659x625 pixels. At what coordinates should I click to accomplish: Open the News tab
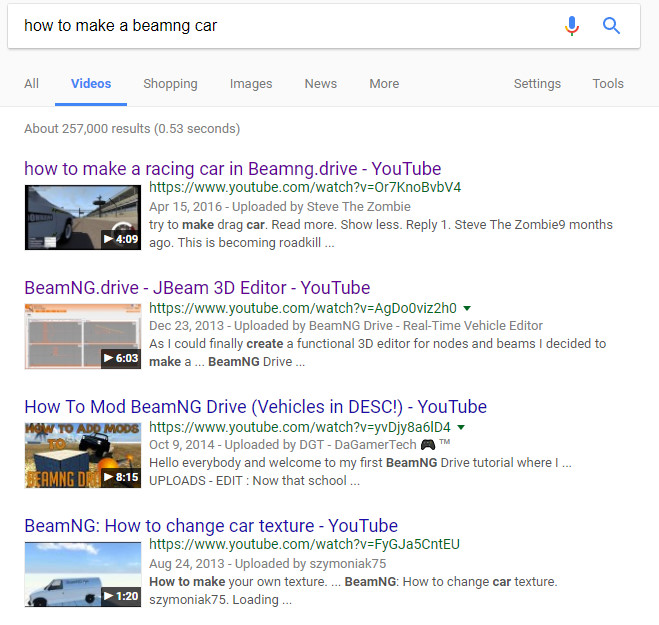pyautogui.click(x=321, y=84)
